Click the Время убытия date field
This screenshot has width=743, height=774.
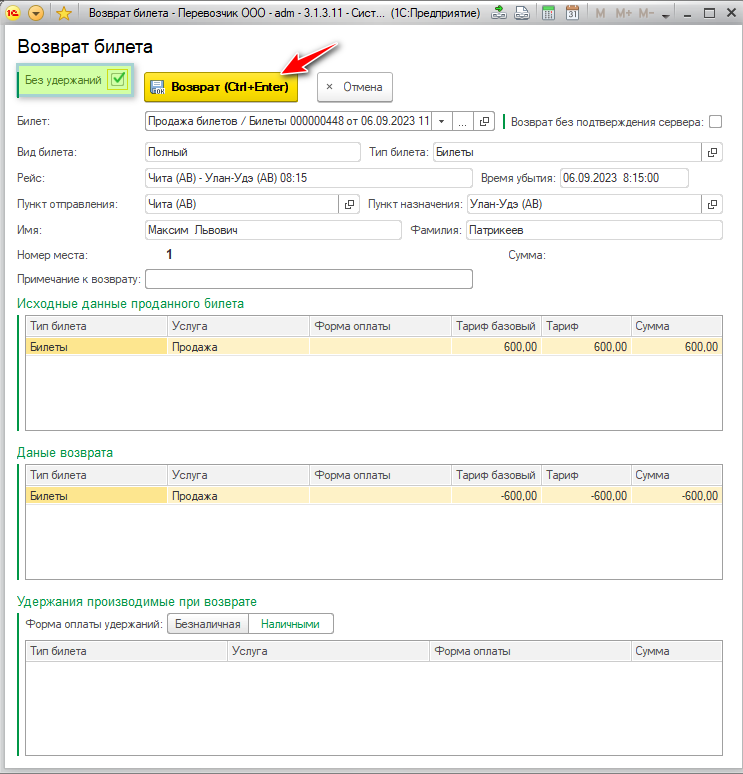pyautogui.click(x=624, y=178)
